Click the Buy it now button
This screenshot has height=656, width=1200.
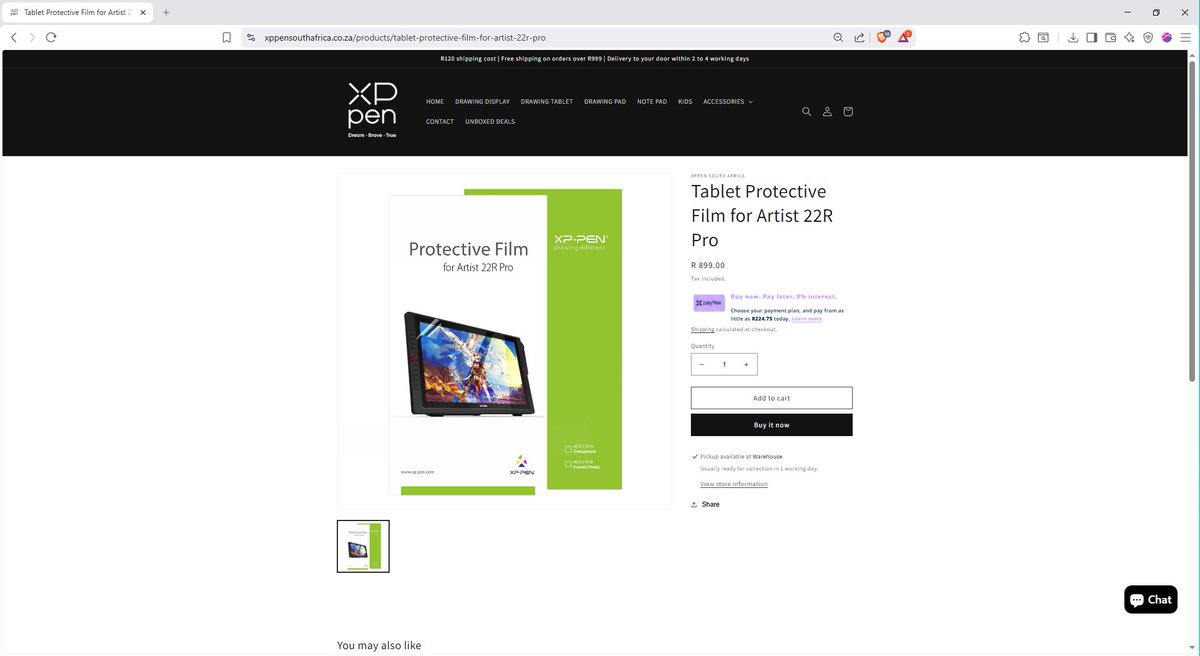click(772, 425)
